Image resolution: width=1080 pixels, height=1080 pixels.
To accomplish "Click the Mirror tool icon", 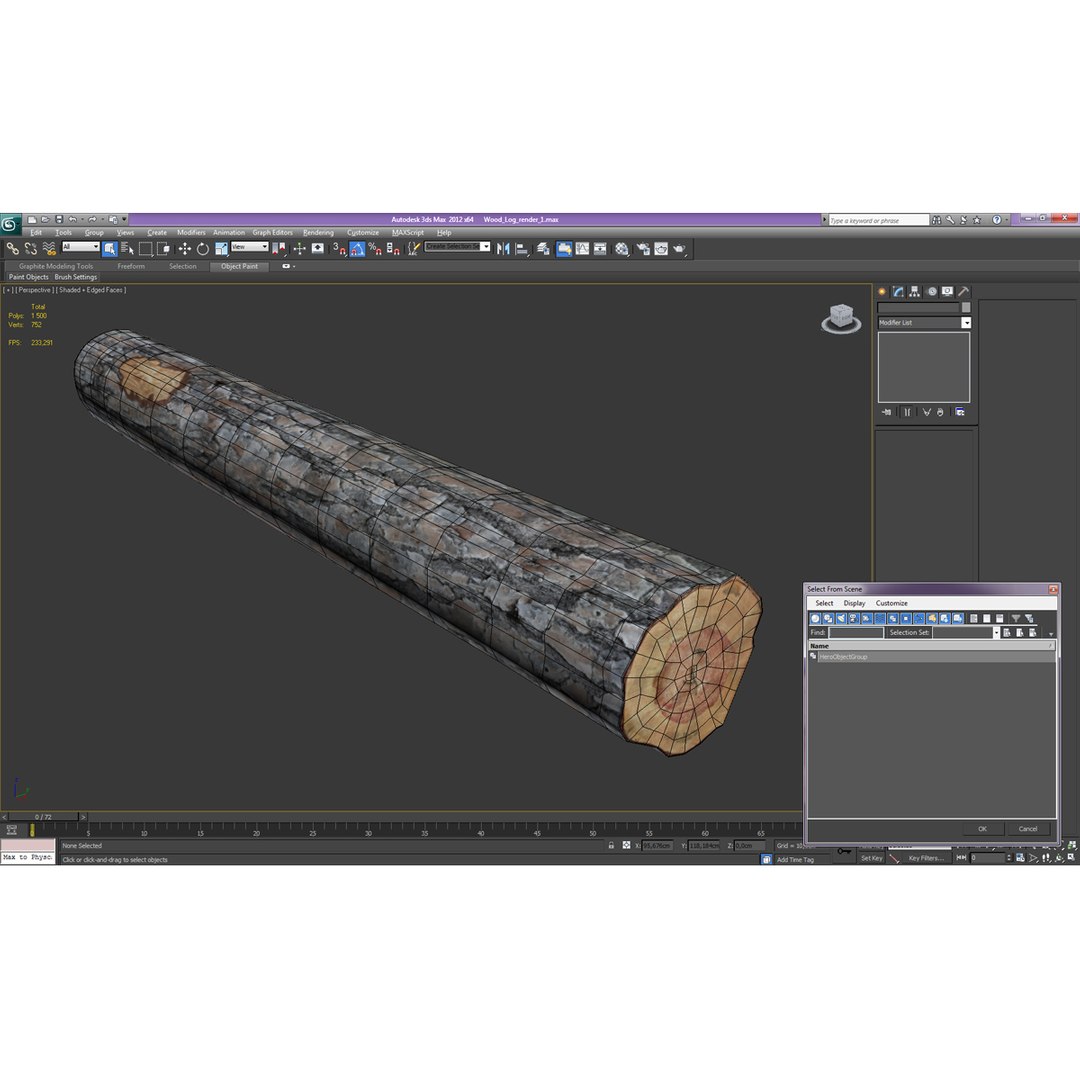I will pos(503,249).
